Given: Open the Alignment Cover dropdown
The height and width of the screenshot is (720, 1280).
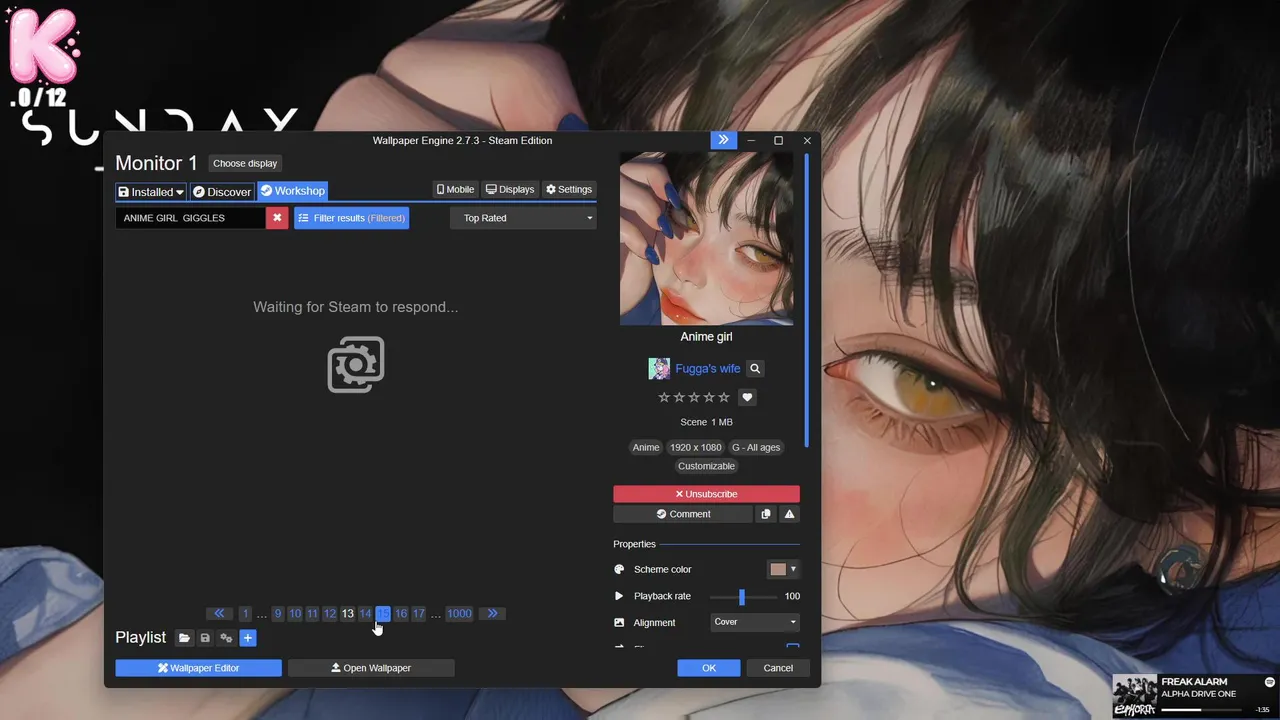Looking at the screenshot, I should click(754, 622).
